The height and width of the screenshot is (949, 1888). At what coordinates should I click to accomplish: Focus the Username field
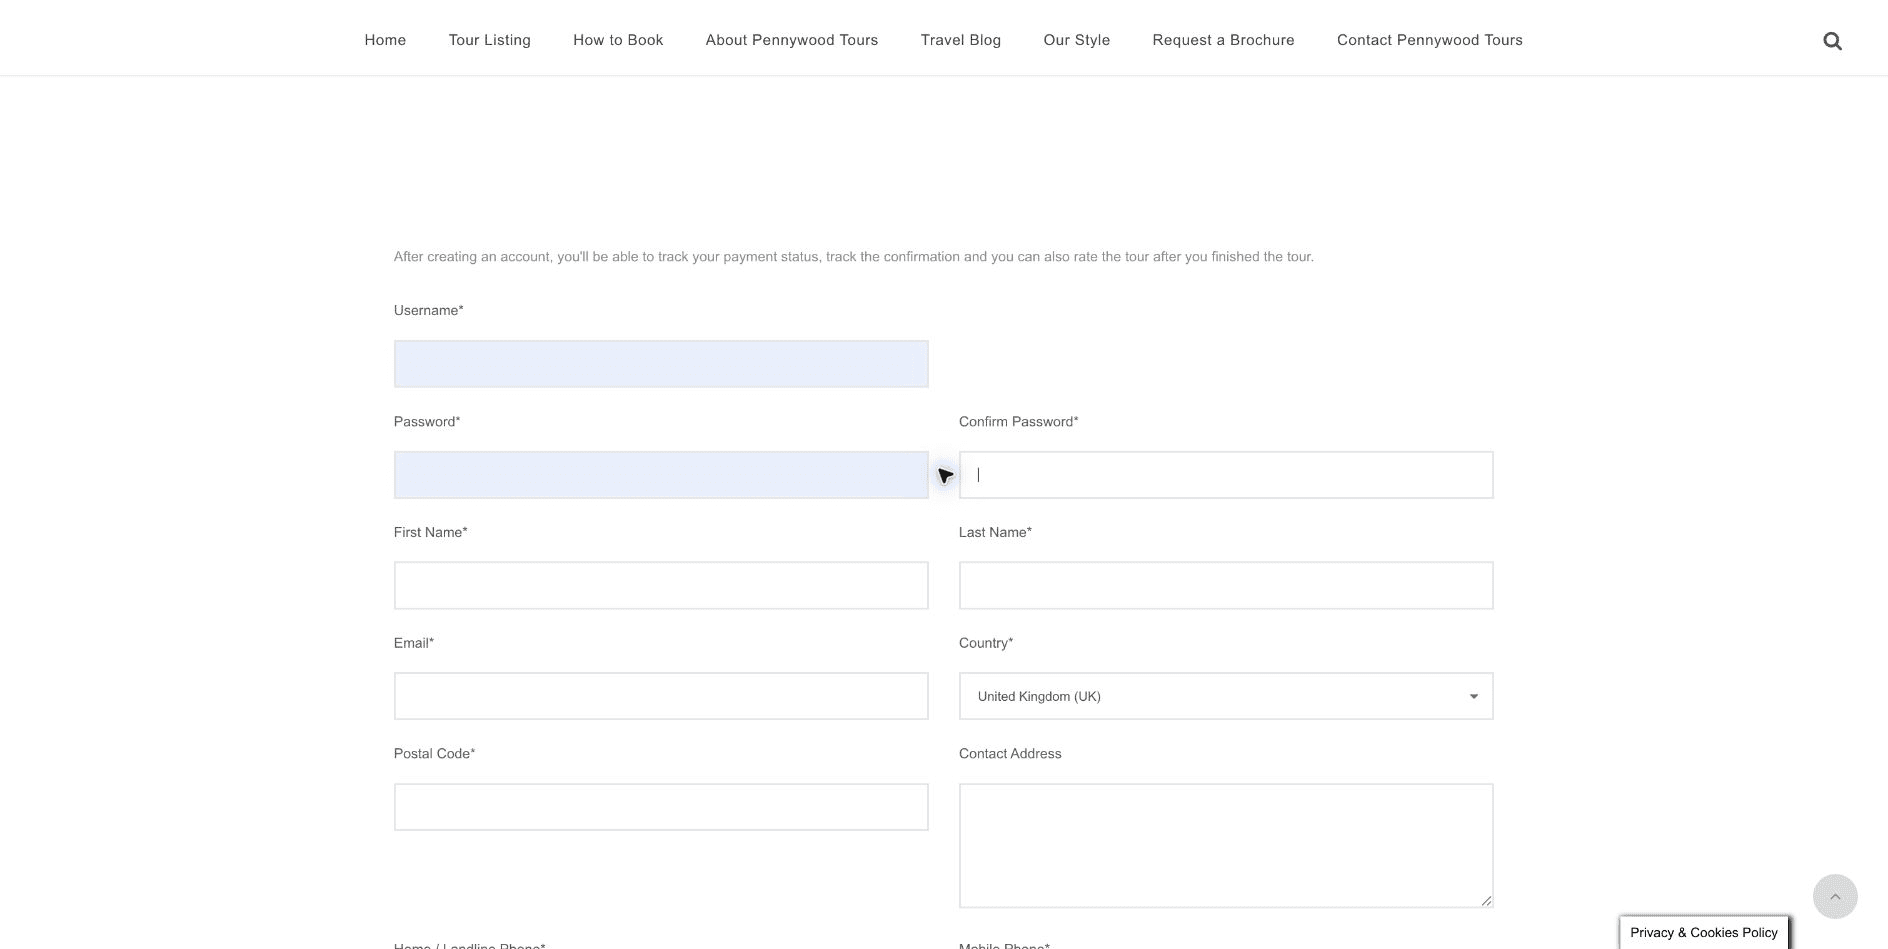(661, 364)
